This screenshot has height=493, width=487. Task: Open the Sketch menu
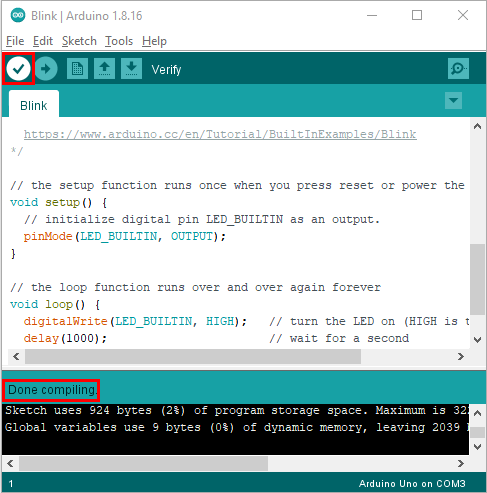[79, 41]
